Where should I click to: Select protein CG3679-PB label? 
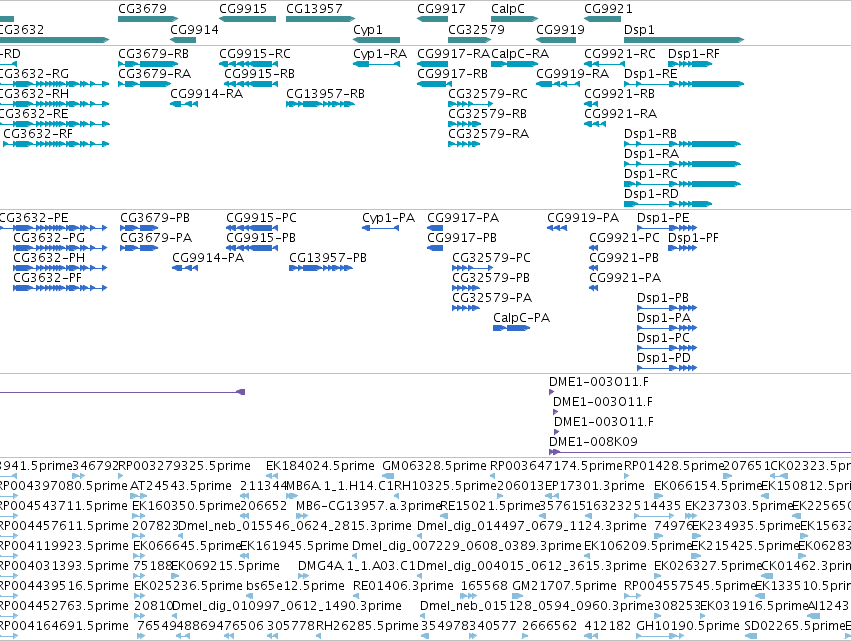(155, 218)
